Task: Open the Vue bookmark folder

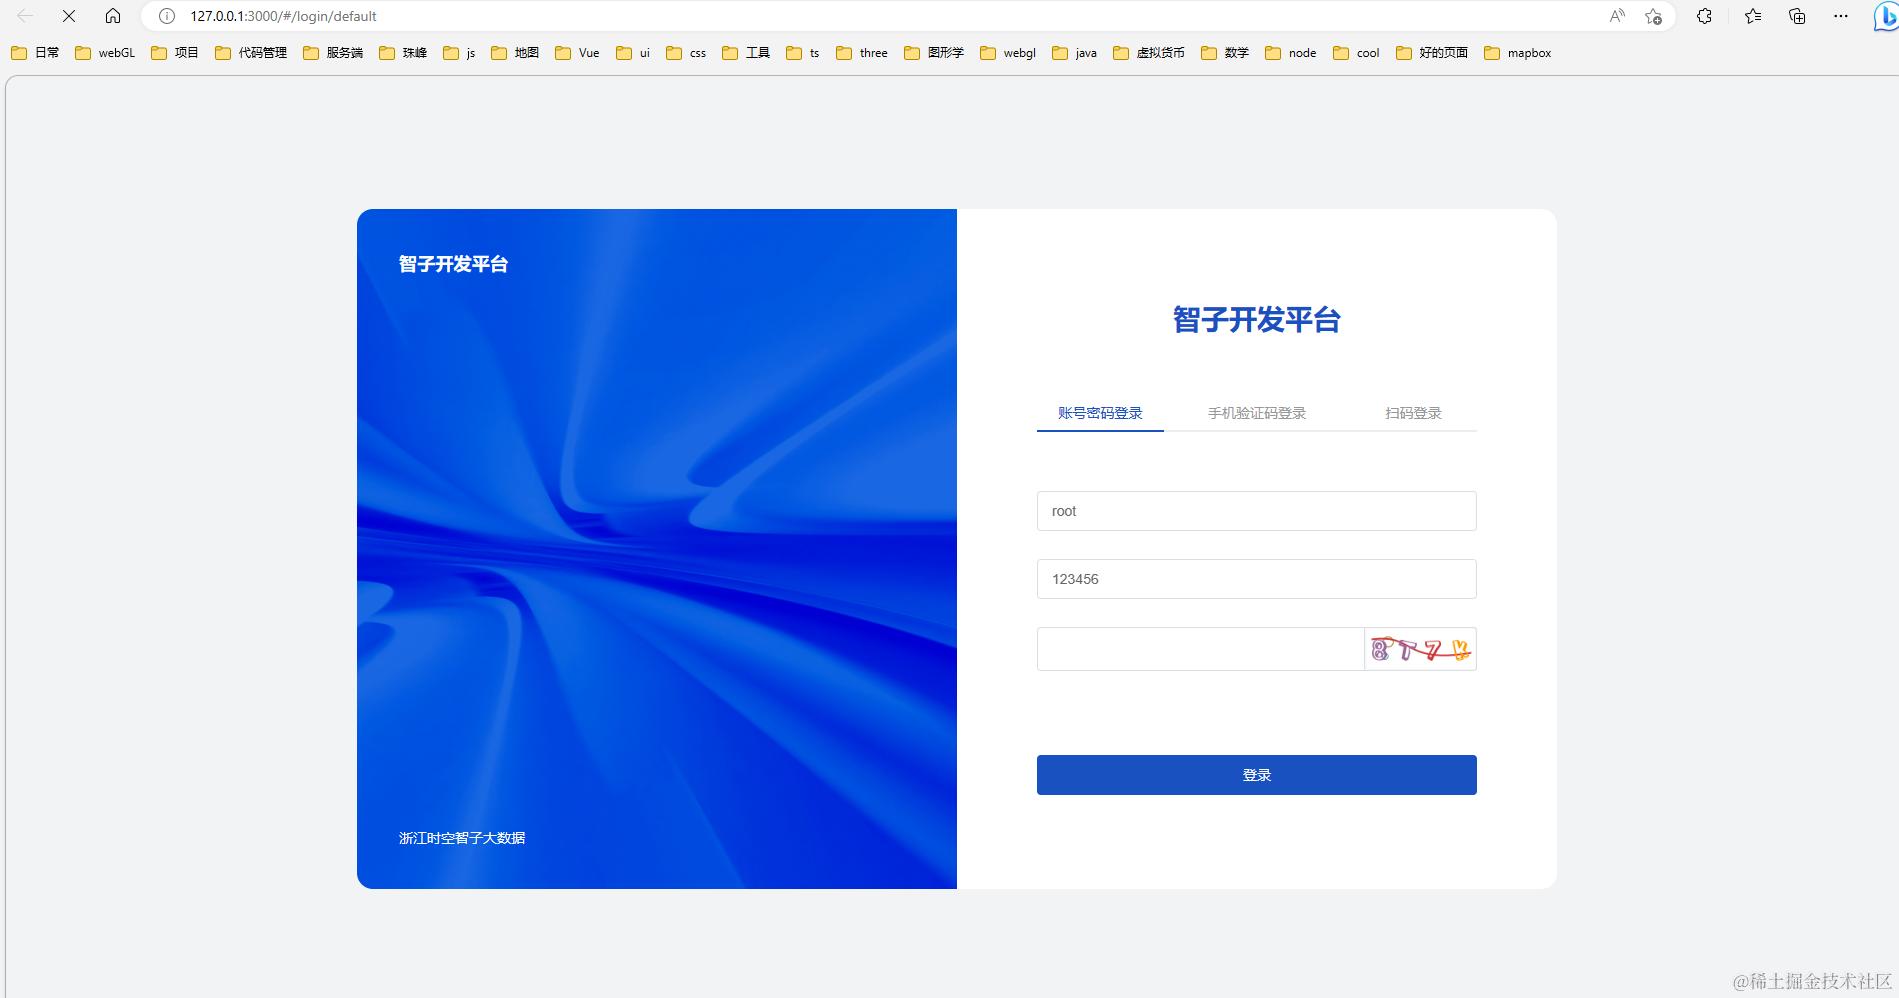Action: [x=577, y=53]
